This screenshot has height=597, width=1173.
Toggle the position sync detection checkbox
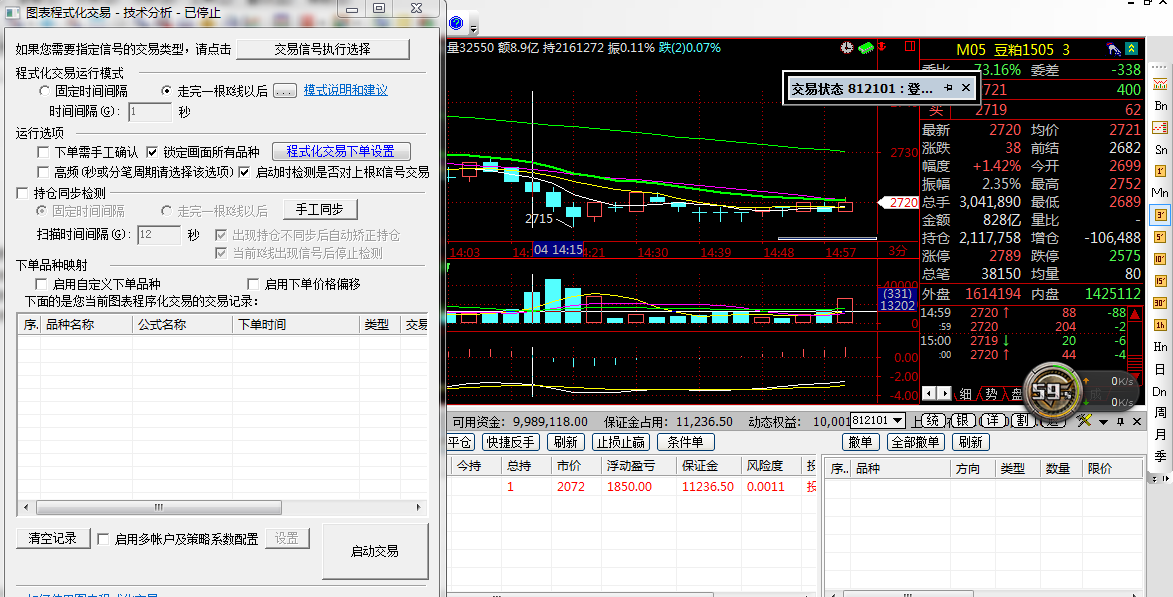[x=24, y=193]
